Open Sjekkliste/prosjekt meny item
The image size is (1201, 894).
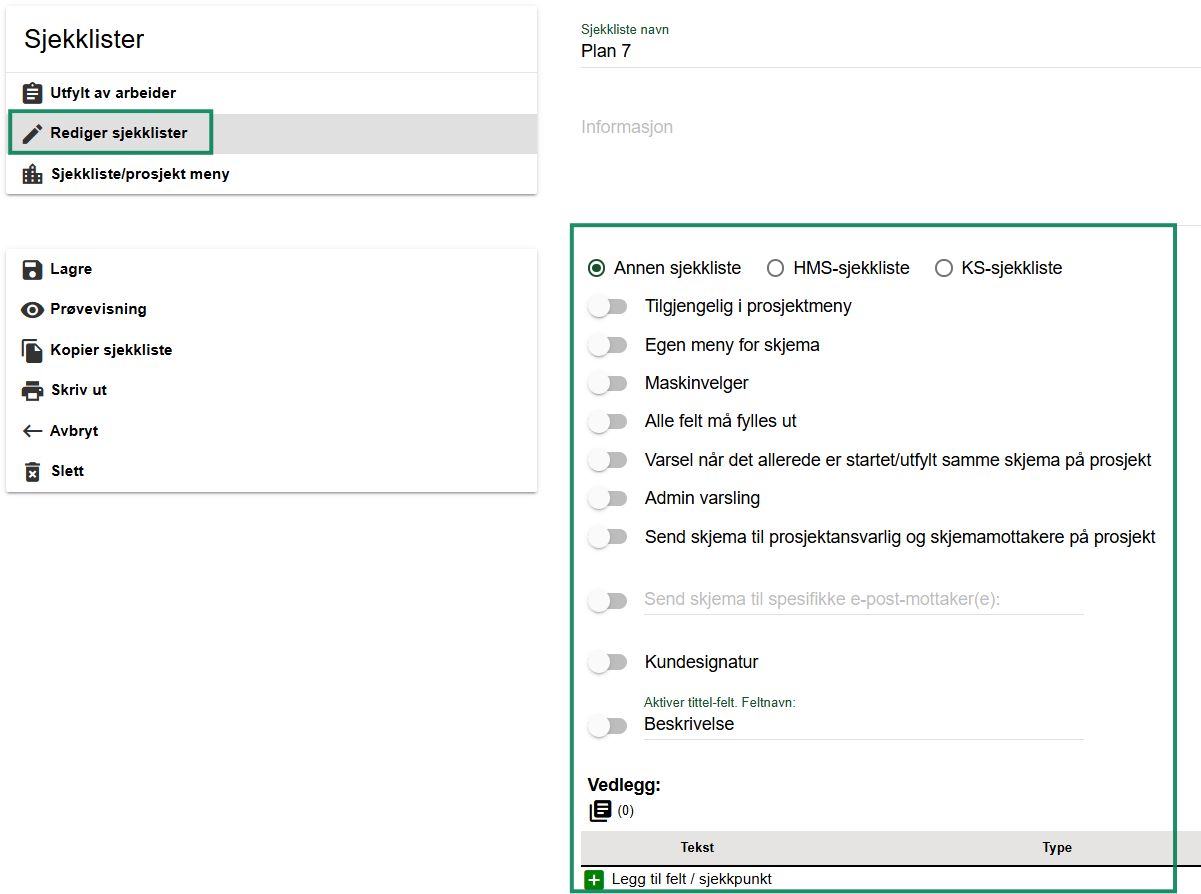139,174
